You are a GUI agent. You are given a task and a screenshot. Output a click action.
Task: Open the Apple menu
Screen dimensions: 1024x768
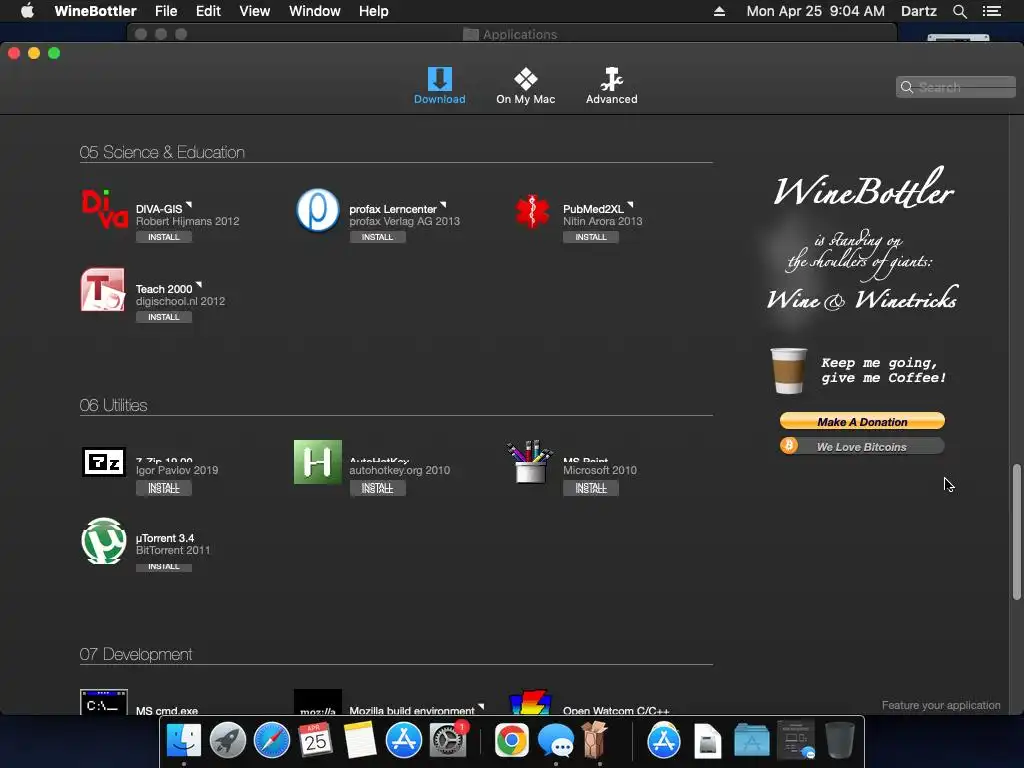[27, 11]
